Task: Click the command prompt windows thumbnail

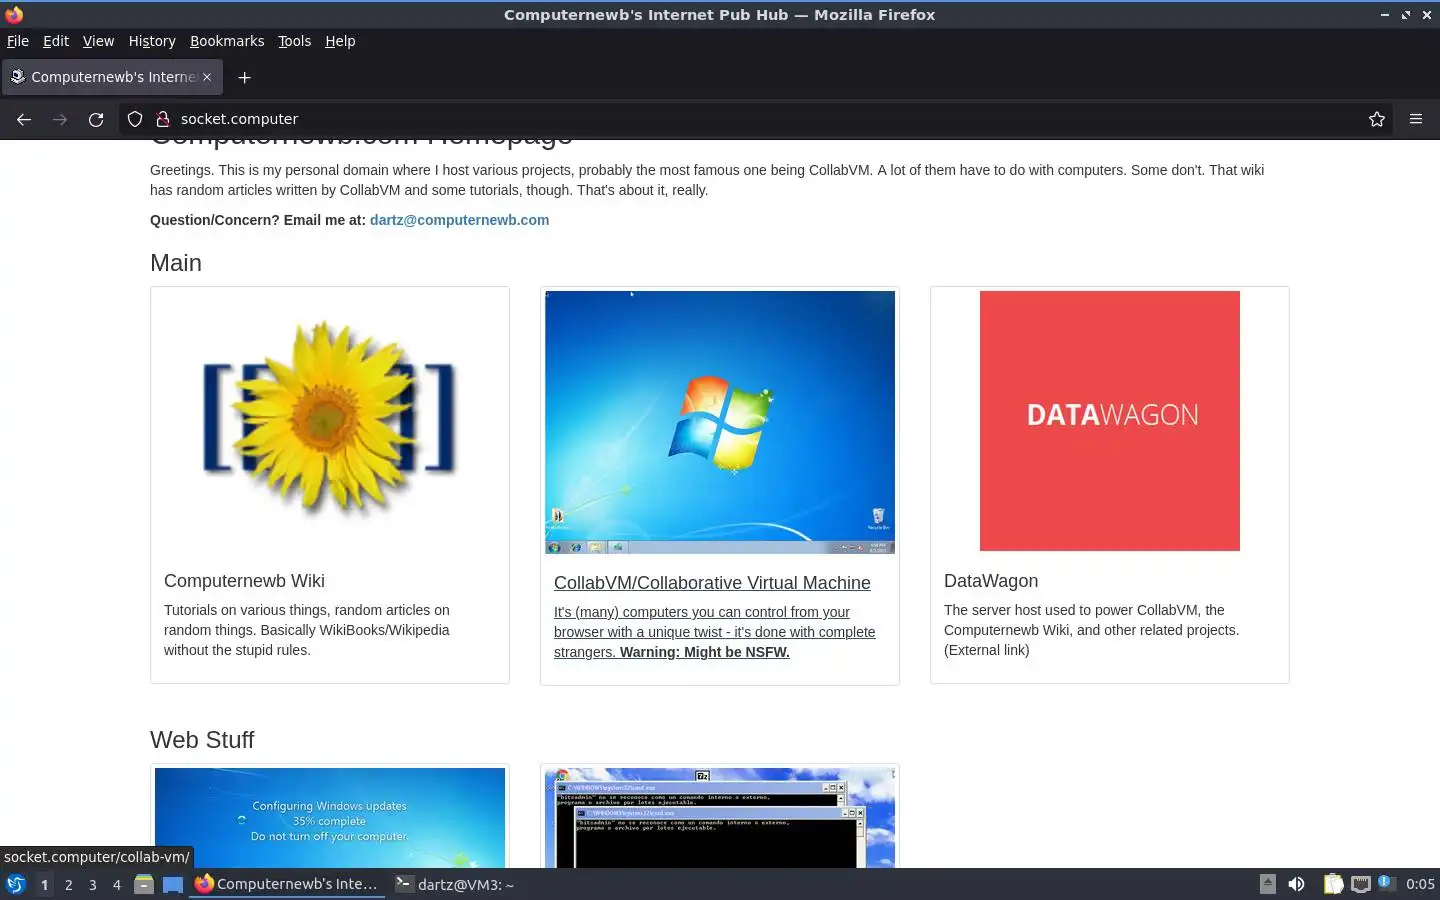Action: pos(720,818)
